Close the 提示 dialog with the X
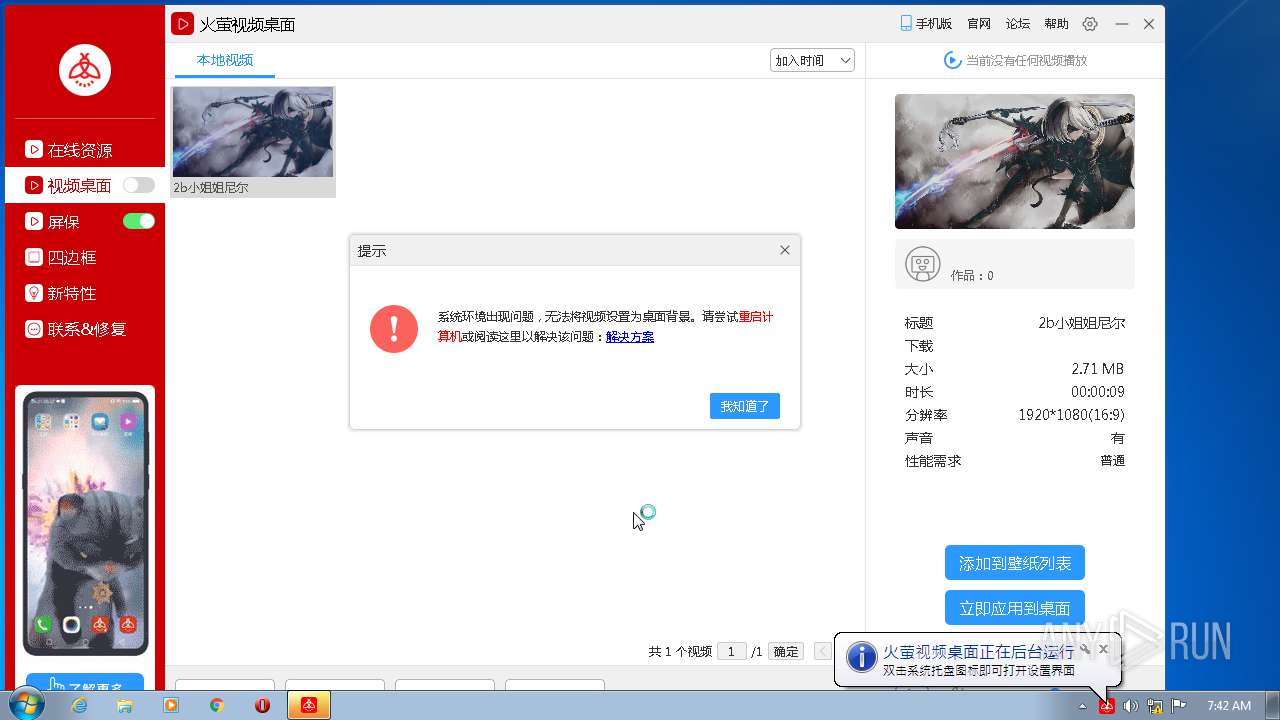Viewport: 1280px width, 720px height. [x=785, y=250]
